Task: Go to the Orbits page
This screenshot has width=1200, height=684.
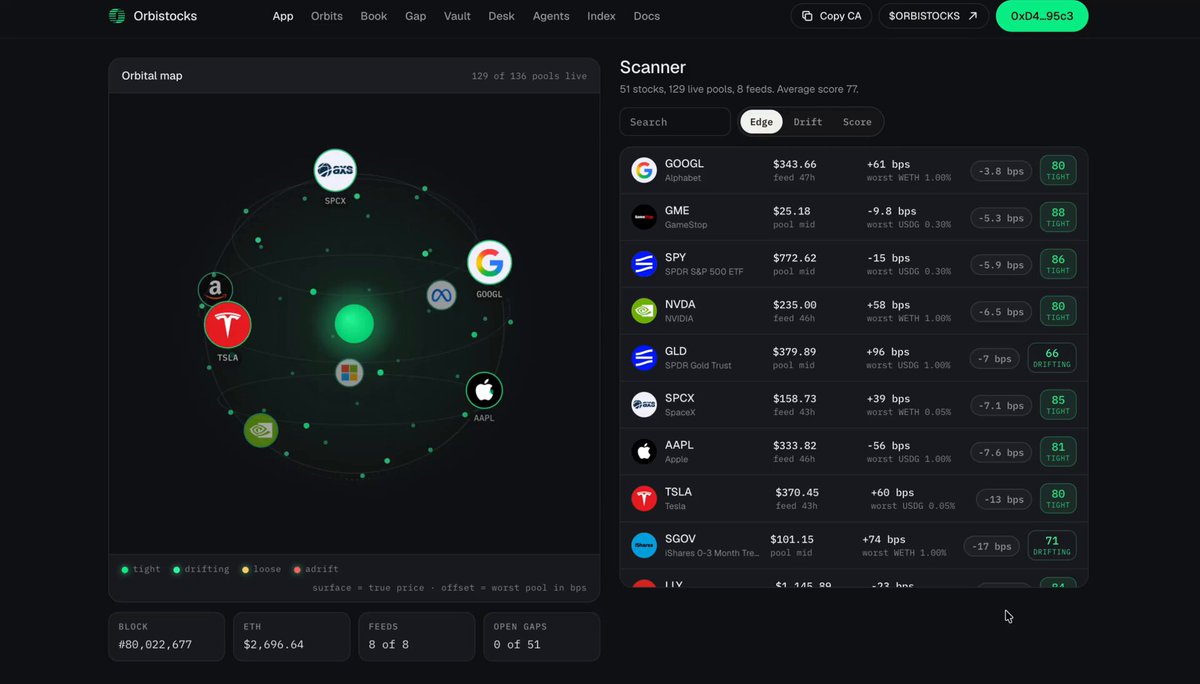Action: [x=327, y=16]
